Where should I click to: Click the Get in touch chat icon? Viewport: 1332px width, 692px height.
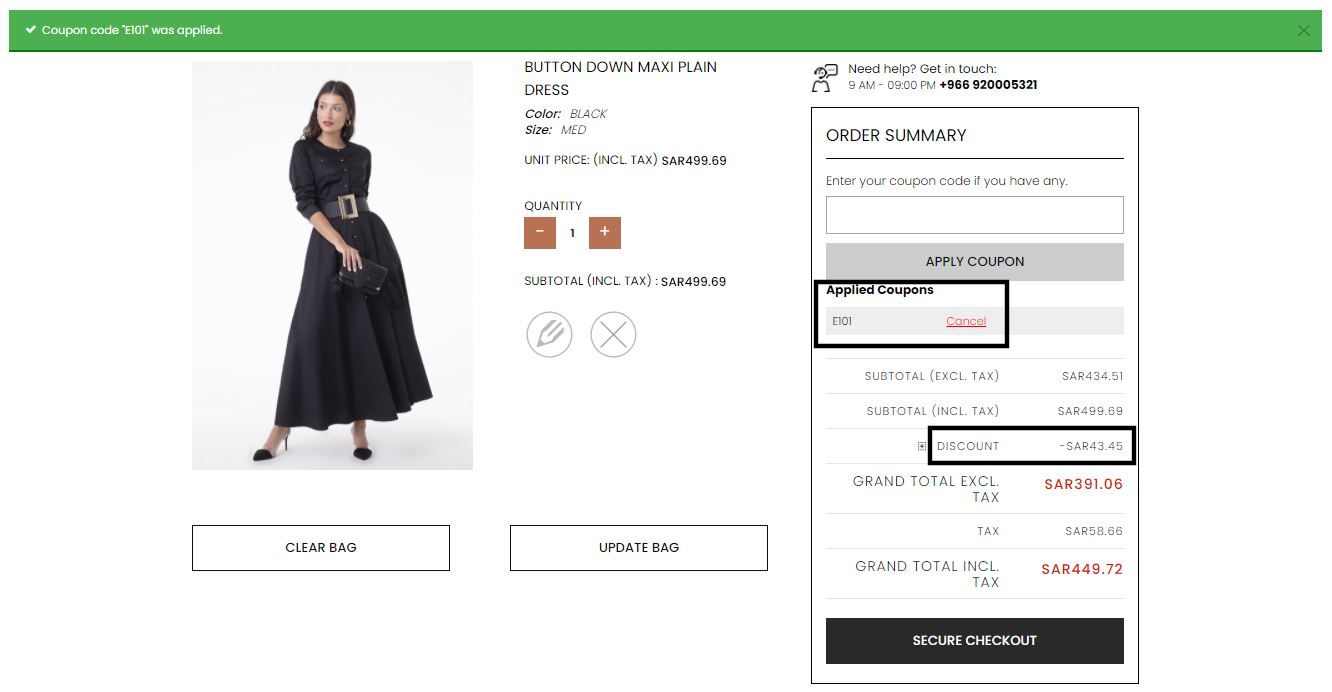coord(823,77)
